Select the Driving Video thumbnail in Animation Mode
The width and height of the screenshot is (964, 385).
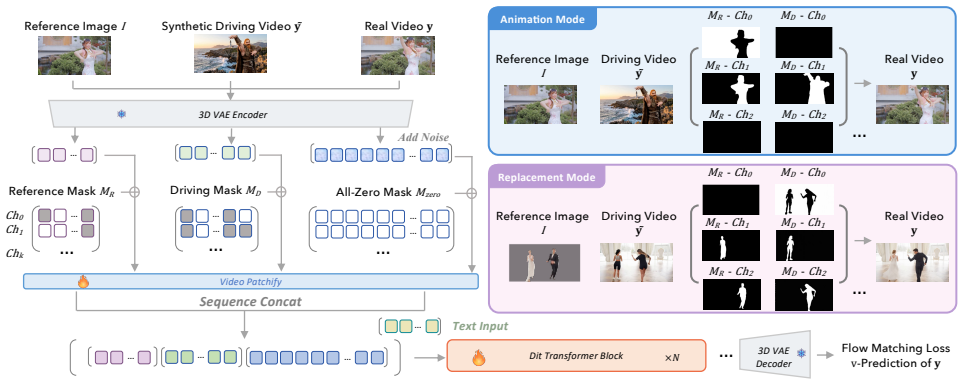coord(636,105)
